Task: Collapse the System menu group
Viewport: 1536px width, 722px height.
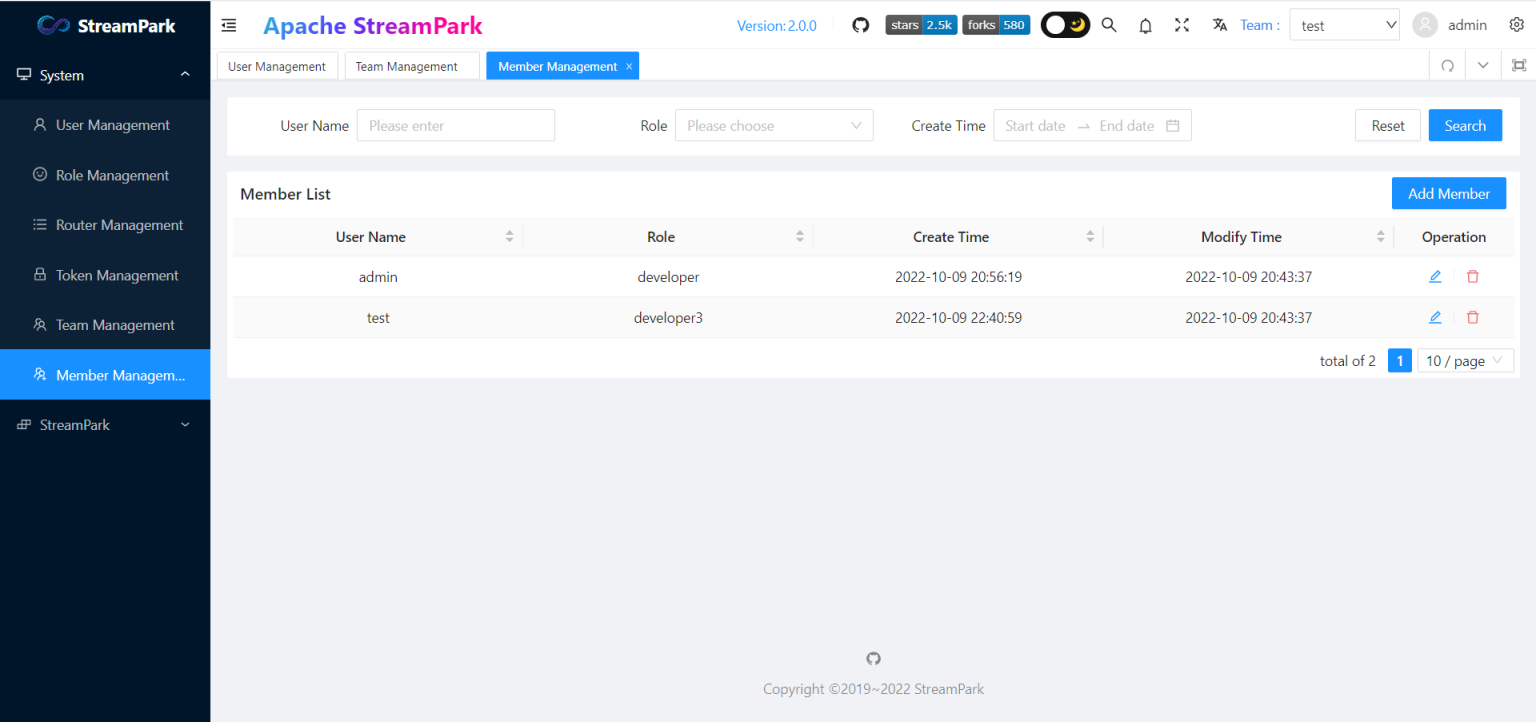Action: 105,75
